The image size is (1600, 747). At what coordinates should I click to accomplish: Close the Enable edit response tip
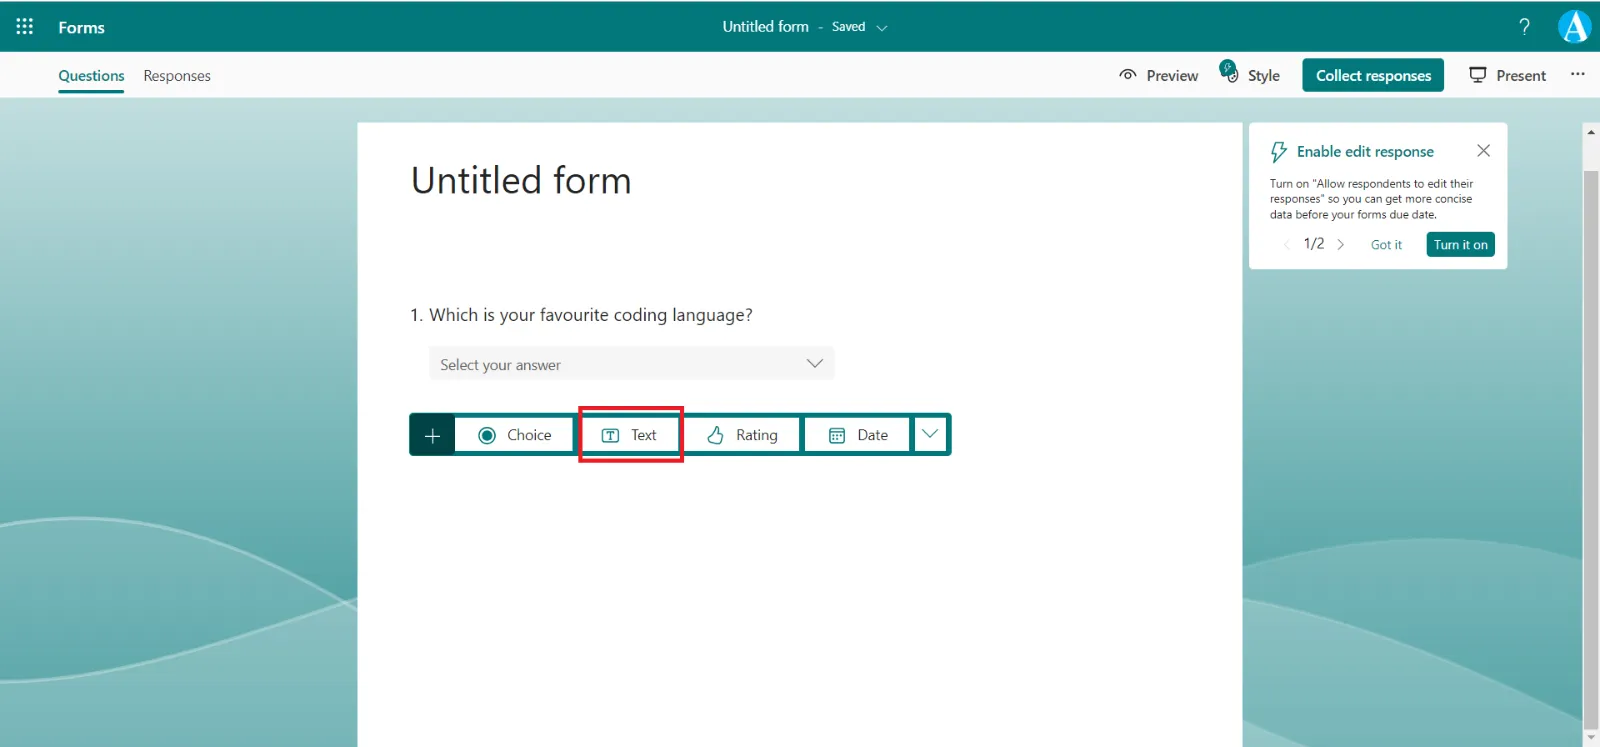point(1483,150)
